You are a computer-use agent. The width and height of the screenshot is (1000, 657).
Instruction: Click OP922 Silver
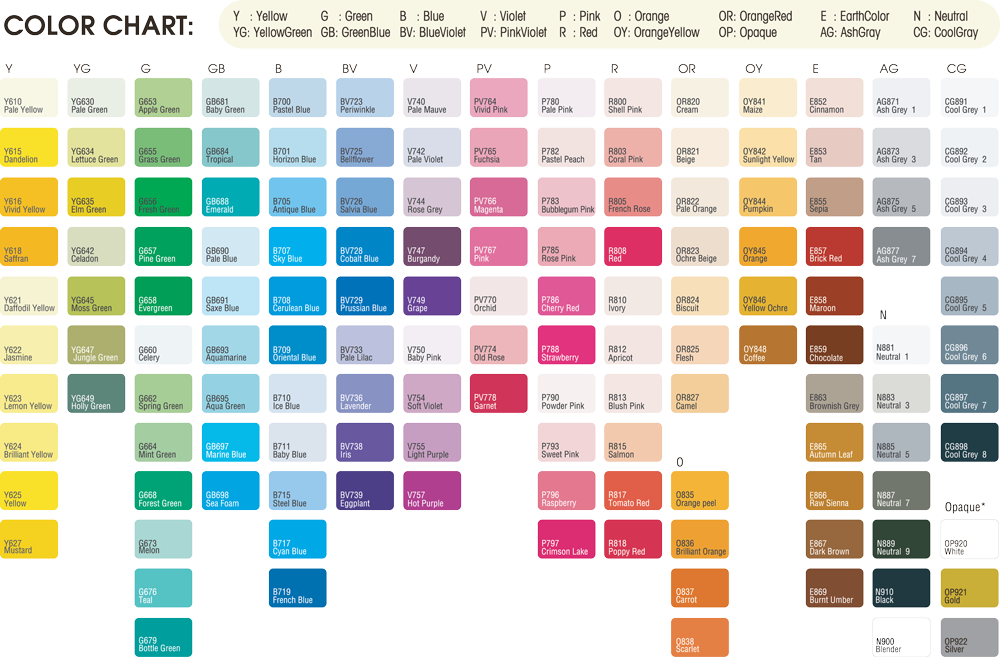point(968,636)
